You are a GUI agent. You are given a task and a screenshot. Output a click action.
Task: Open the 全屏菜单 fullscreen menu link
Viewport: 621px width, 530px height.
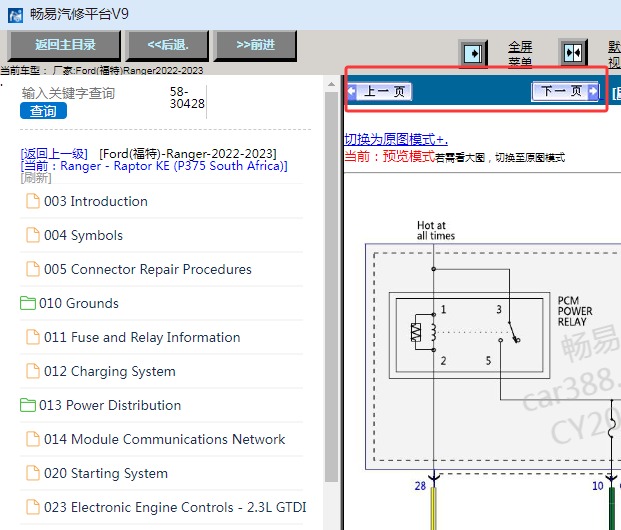click(x=520, y=53)
